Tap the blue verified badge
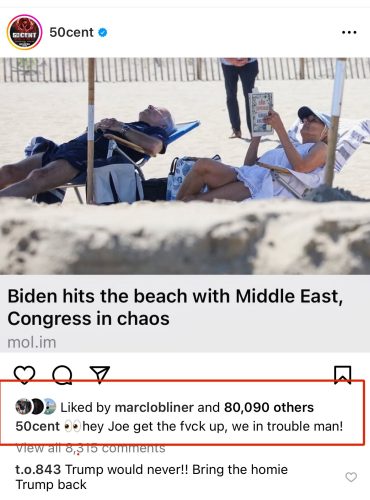This screenshot has height=500, width=370. (x=103, y=32)
